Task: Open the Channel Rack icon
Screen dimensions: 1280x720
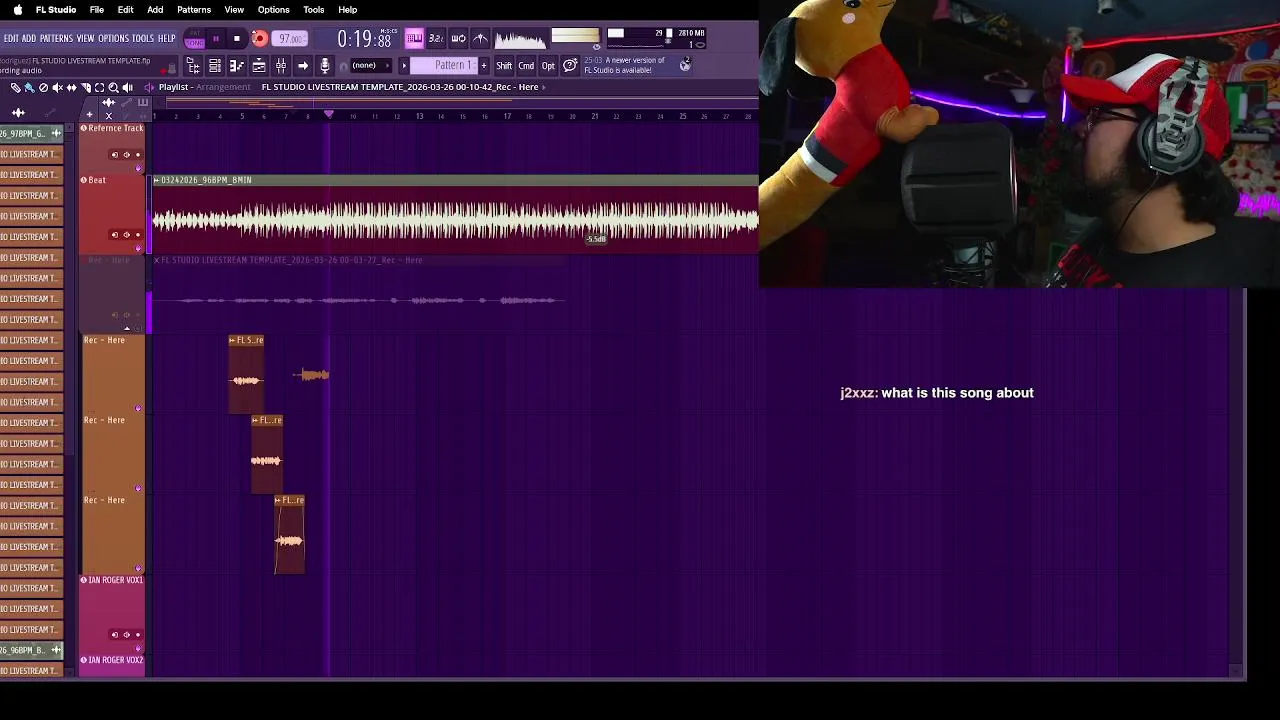Action: click(215, 65)
